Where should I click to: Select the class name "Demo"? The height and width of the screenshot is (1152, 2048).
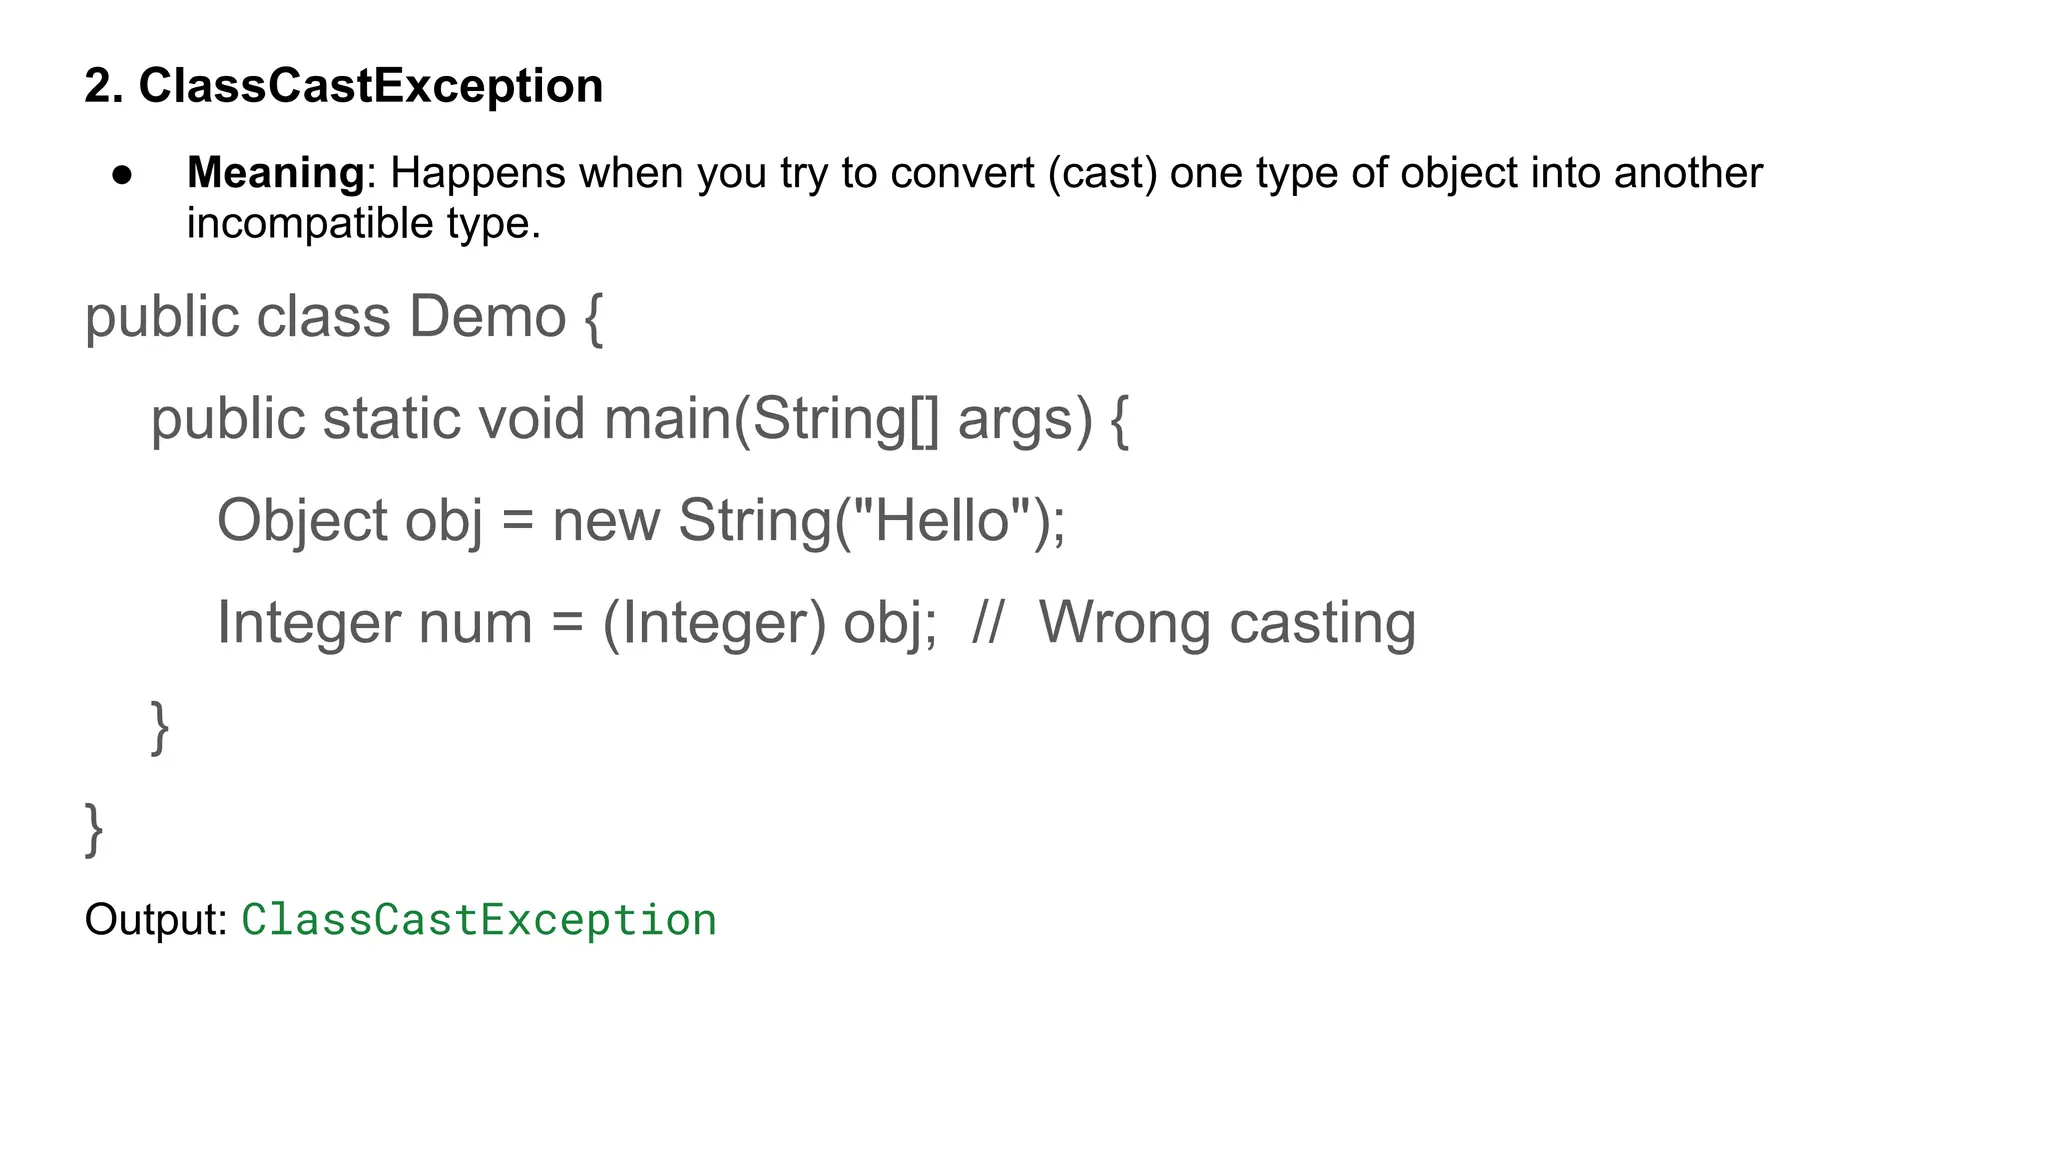pos(487,317)
